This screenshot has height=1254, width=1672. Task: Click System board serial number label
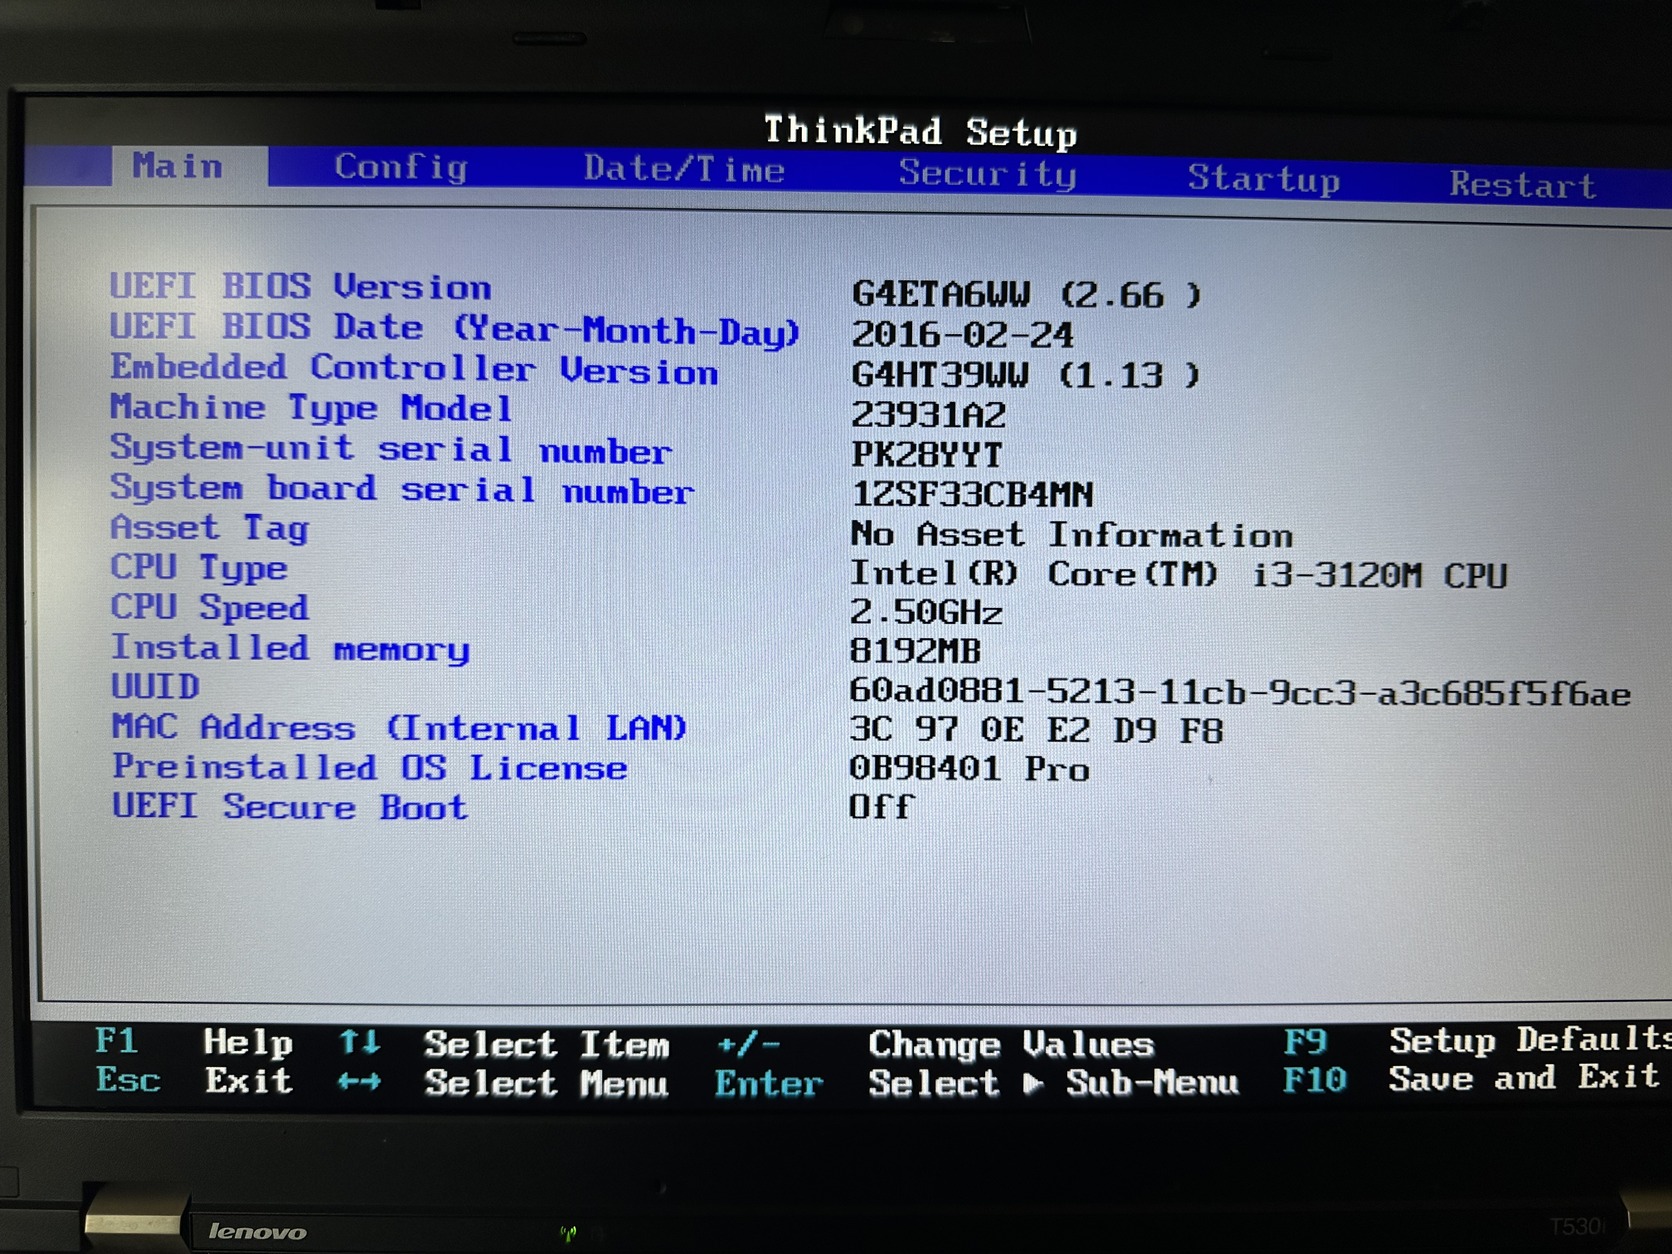pyautogui.click(x=401, y=489)
